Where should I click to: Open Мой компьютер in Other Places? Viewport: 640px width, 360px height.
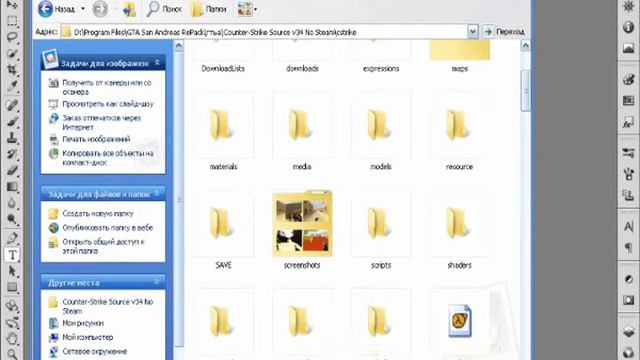tap(87, 338)
